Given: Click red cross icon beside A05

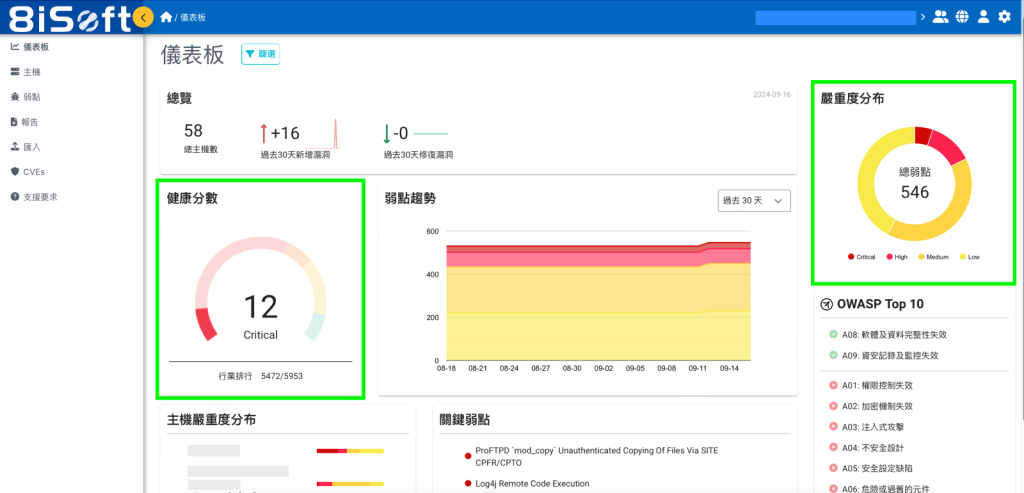Looking at the screenshot, I should 833,468.
